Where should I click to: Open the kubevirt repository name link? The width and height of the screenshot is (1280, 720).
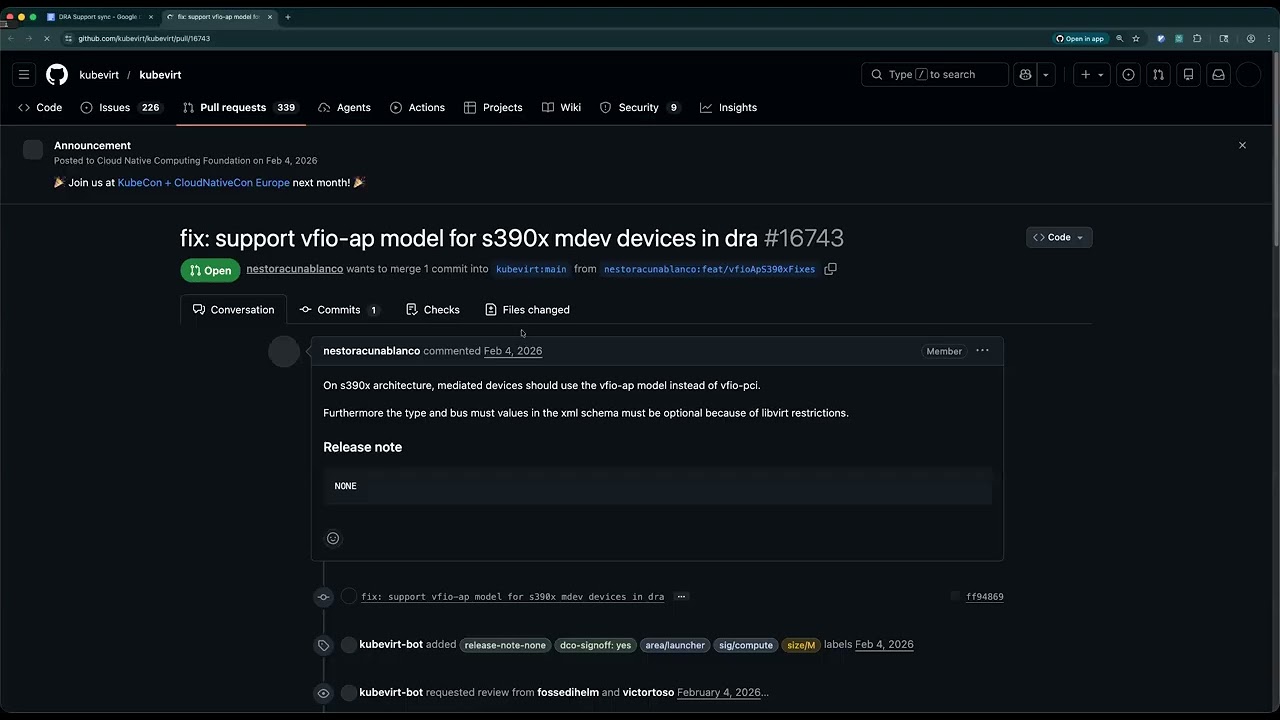coord(160,75)
